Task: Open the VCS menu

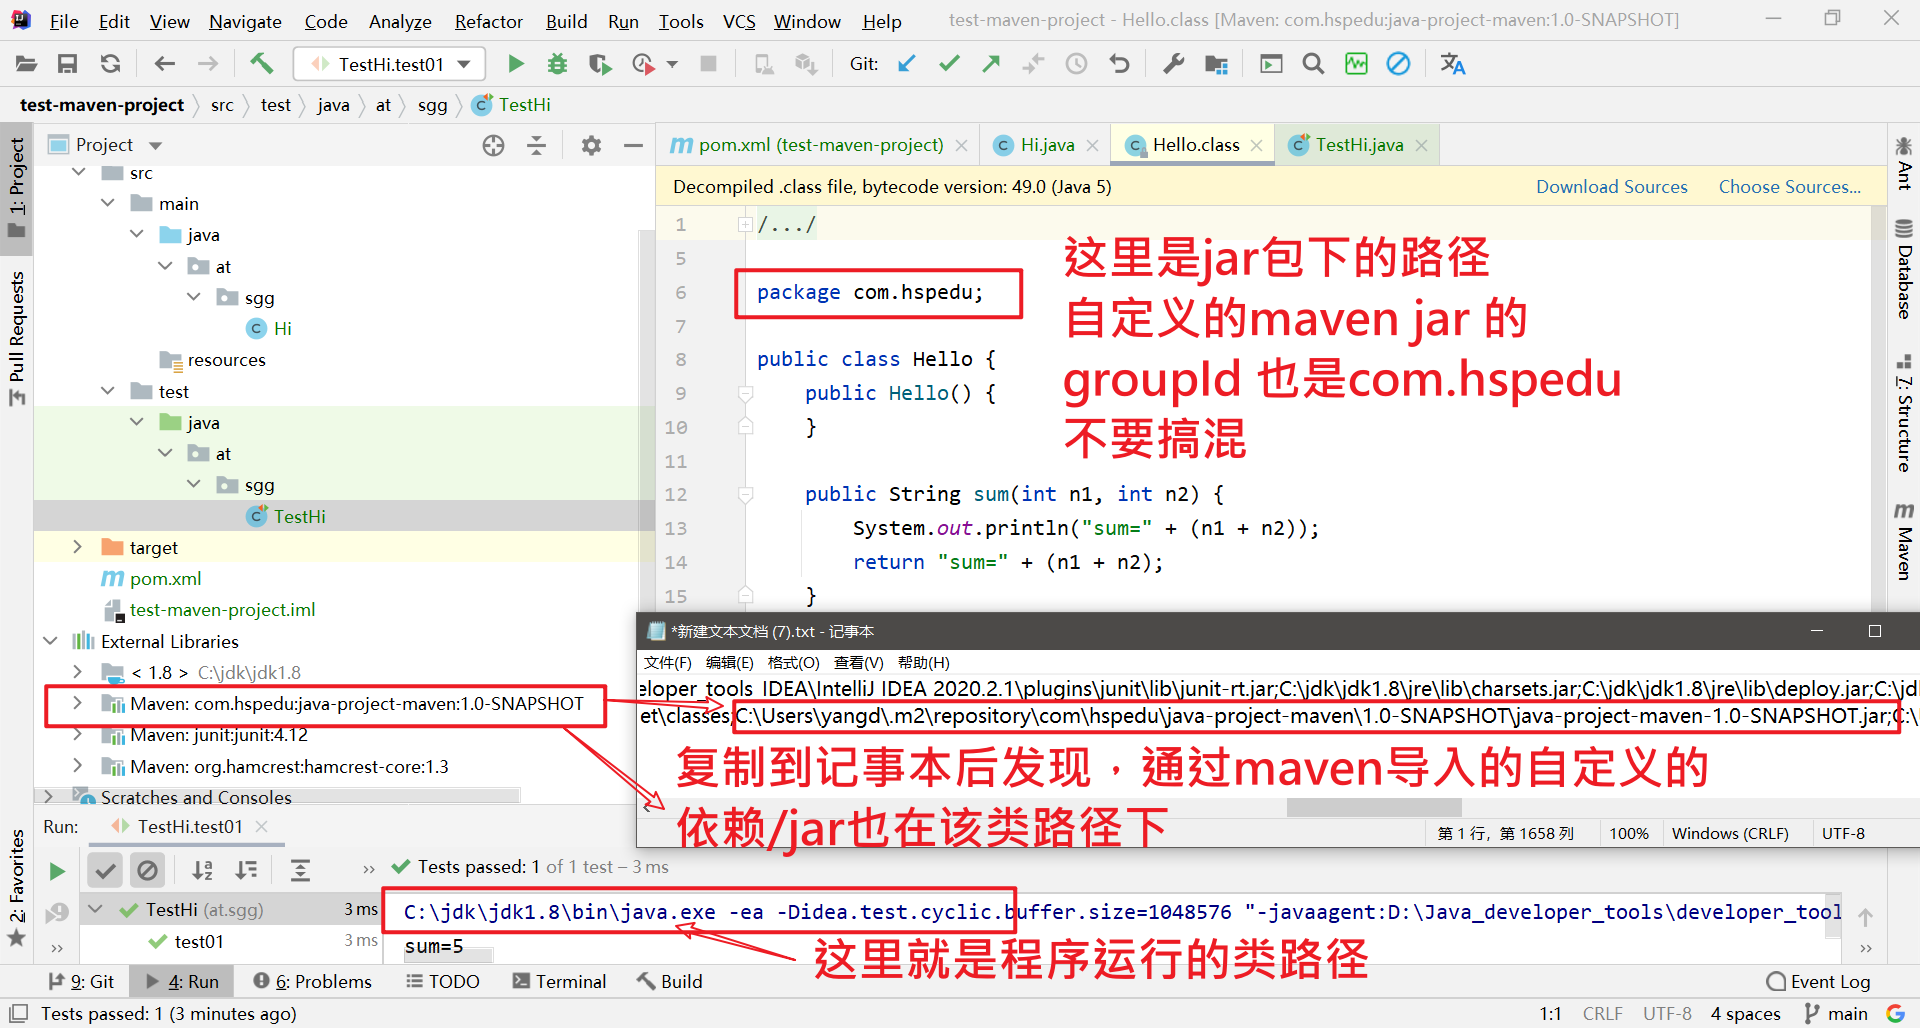Action: (x=739, y=21)
